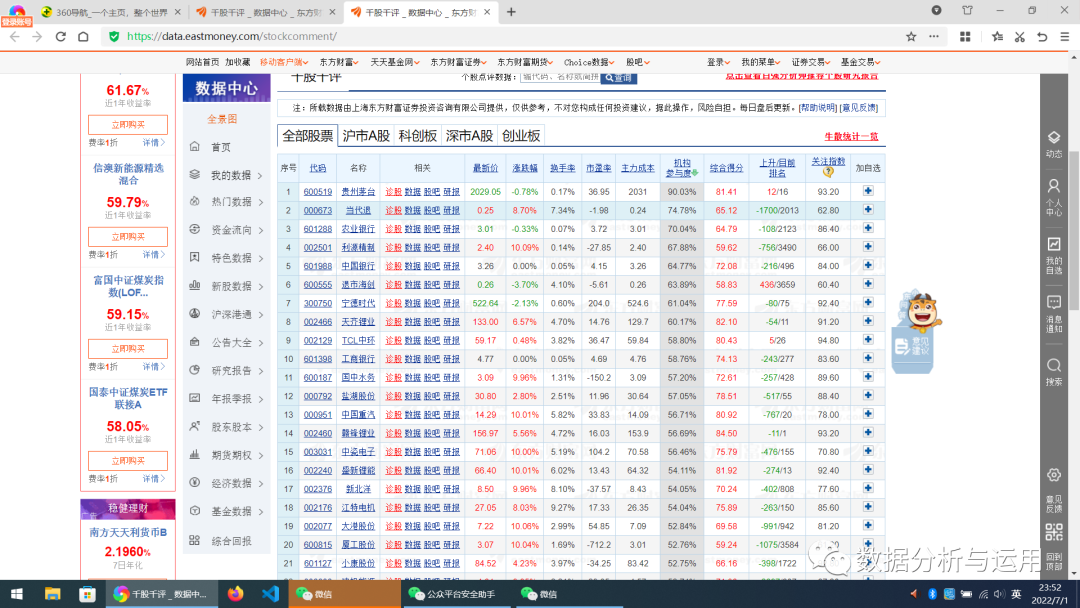This screenshot has width=1080, height=608.
Task: Click 基金数据 sidebar icon
Action: coord(195,511)
